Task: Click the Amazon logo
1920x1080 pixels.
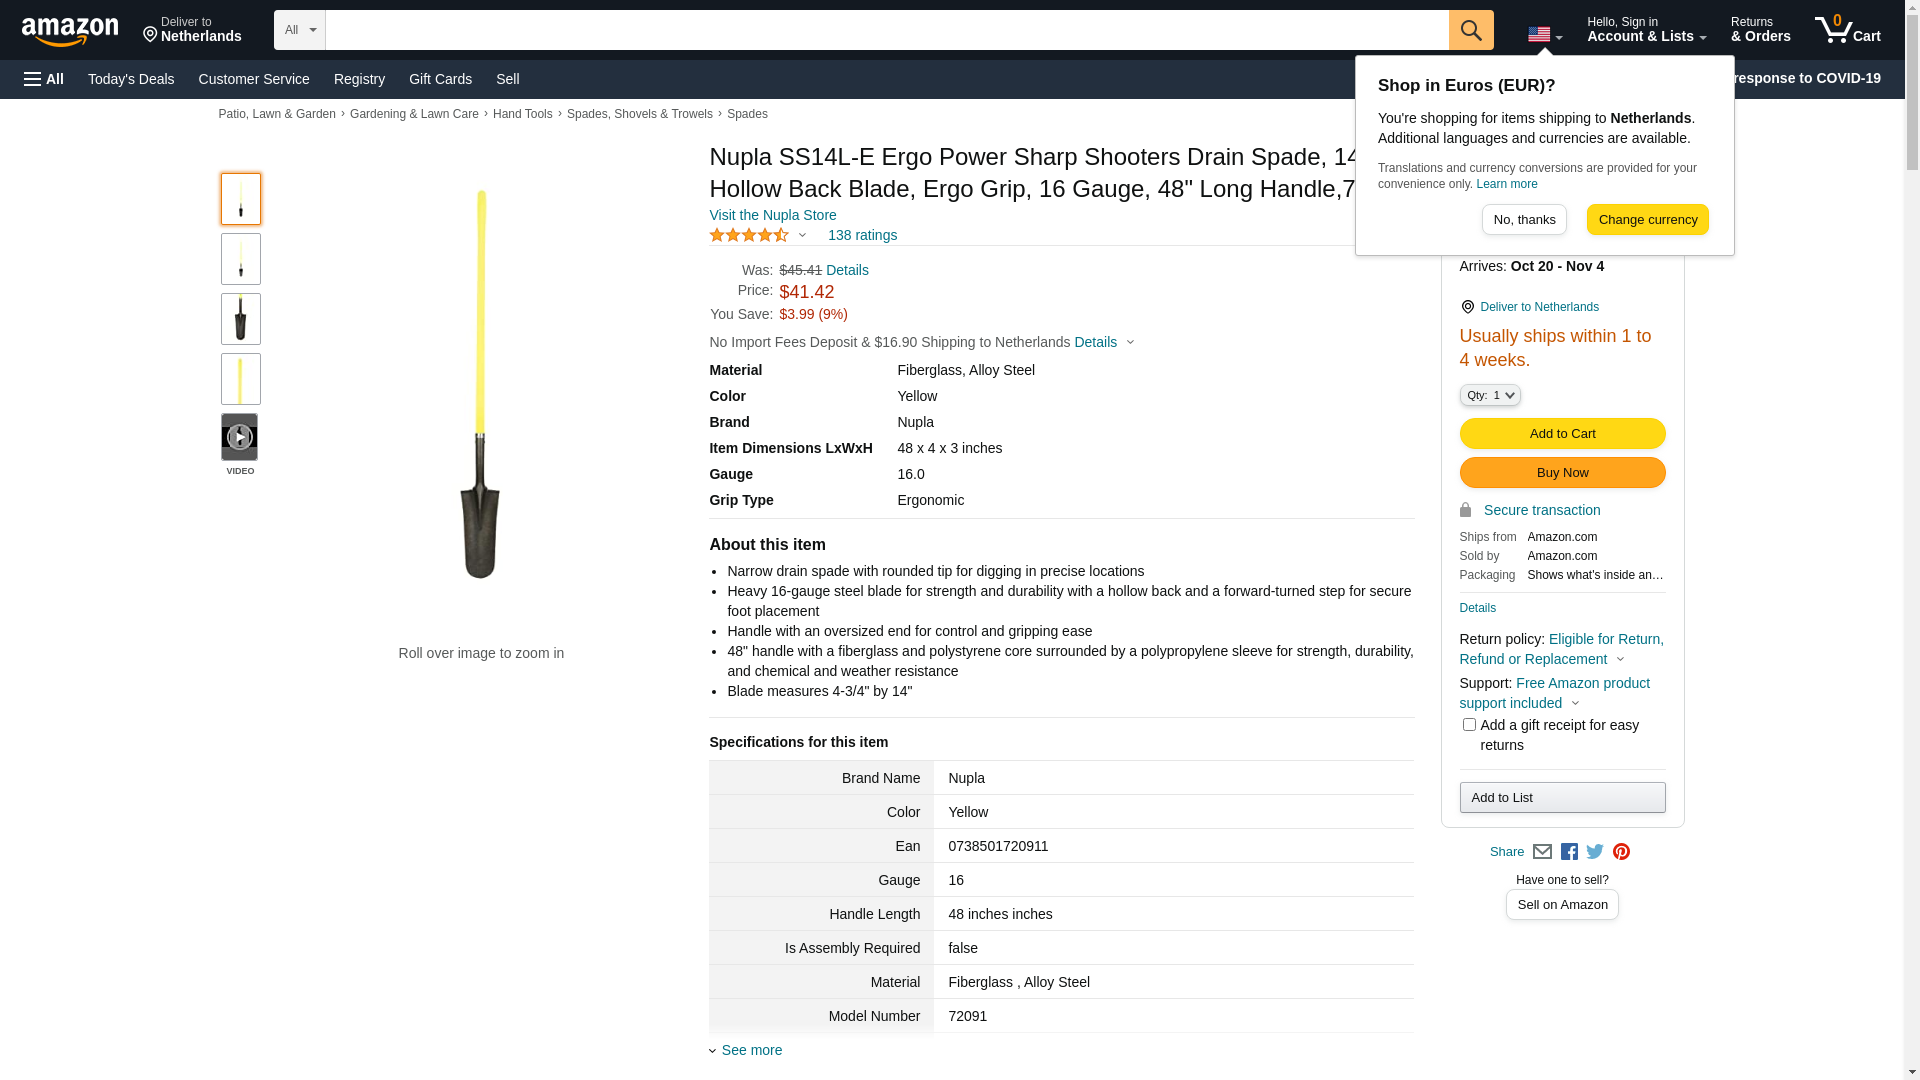Action: [70, 32]
